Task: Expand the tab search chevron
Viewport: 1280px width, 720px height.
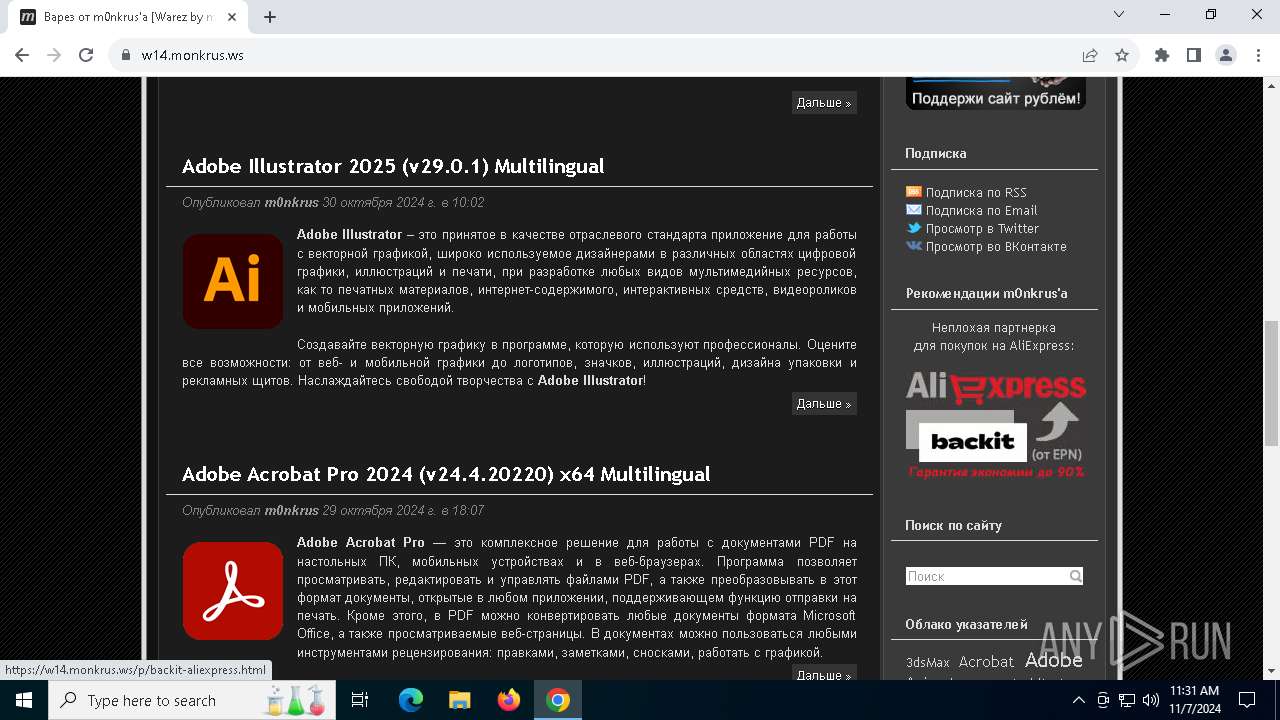Action: tap(1119, 14)
